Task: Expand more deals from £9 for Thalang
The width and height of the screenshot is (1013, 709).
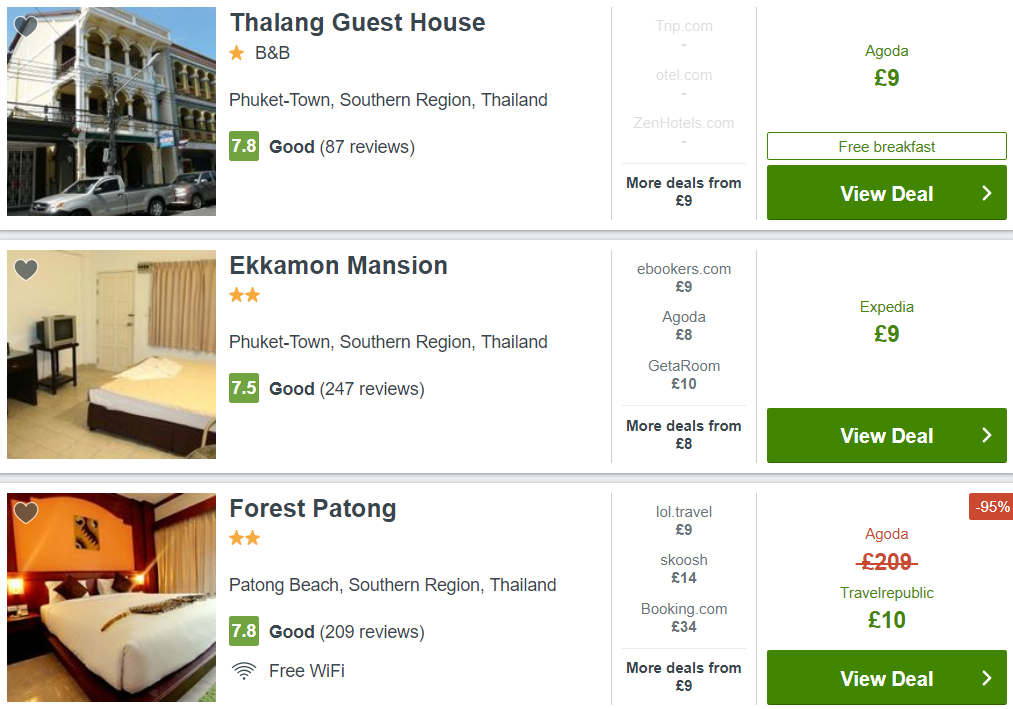Action: 684,191
